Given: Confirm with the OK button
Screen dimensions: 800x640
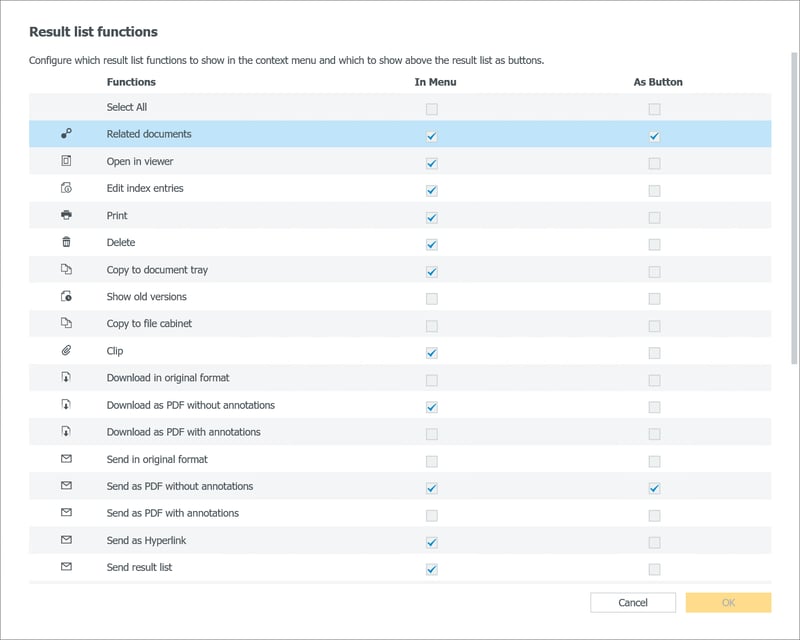Looking at the screenshot, I should [x=728, y=603].
